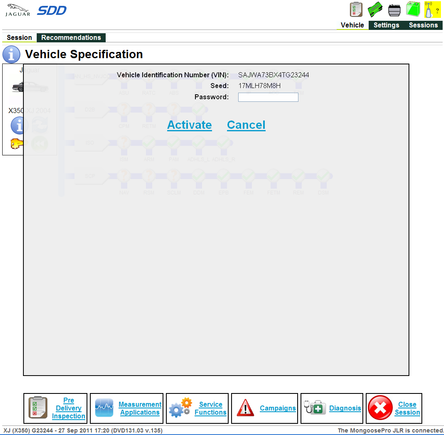Open the Recommendations tab

[71, 37]
